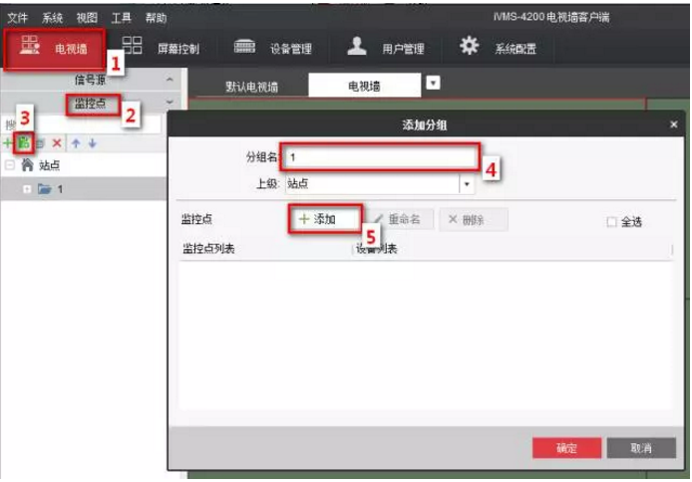Click the blue move-up arrow icon
The image size is (692, 482).
click(75, 144)
